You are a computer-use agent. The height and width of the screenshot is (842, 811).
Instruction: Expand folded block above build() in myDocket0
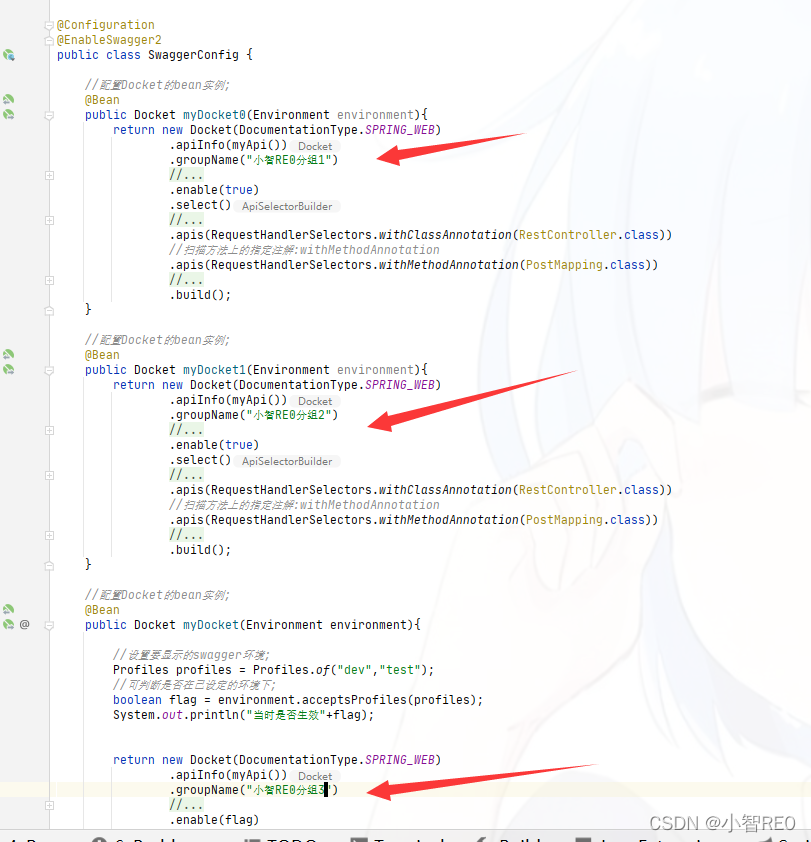(x=49, y=280)
